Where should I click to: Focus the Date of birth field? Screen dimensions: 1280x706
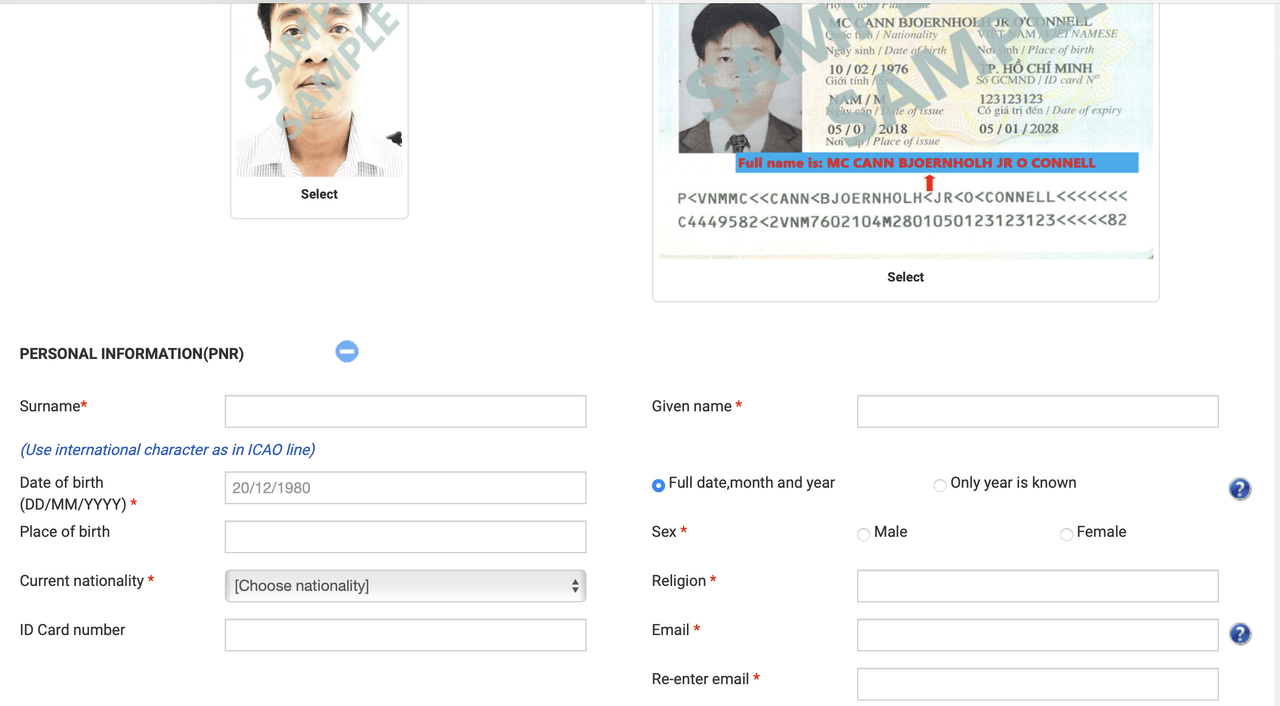[405, 488]
